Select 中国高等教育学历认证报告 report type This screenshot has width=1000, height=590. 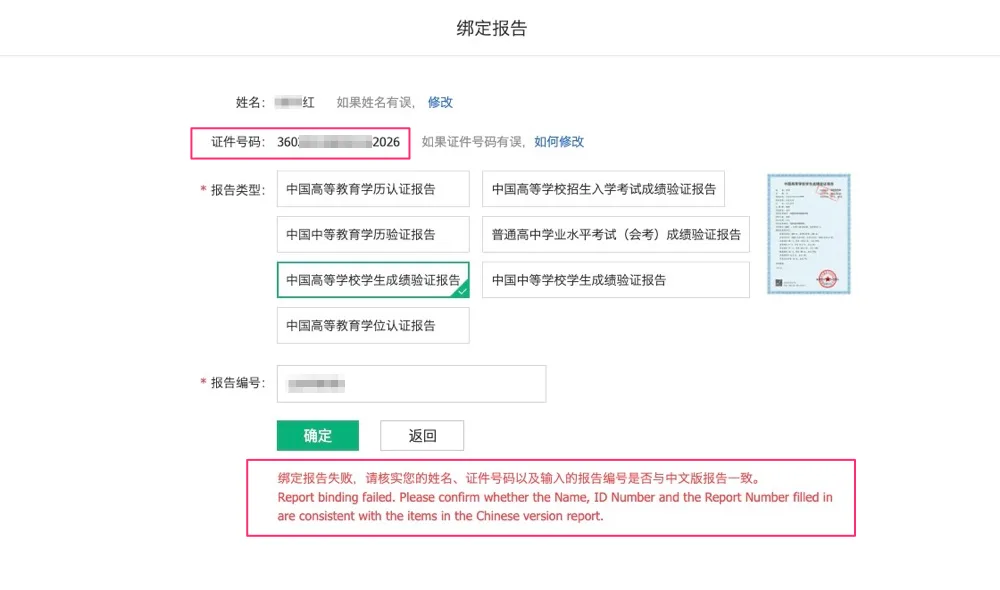pyautogui.click(x=372, y=189)
